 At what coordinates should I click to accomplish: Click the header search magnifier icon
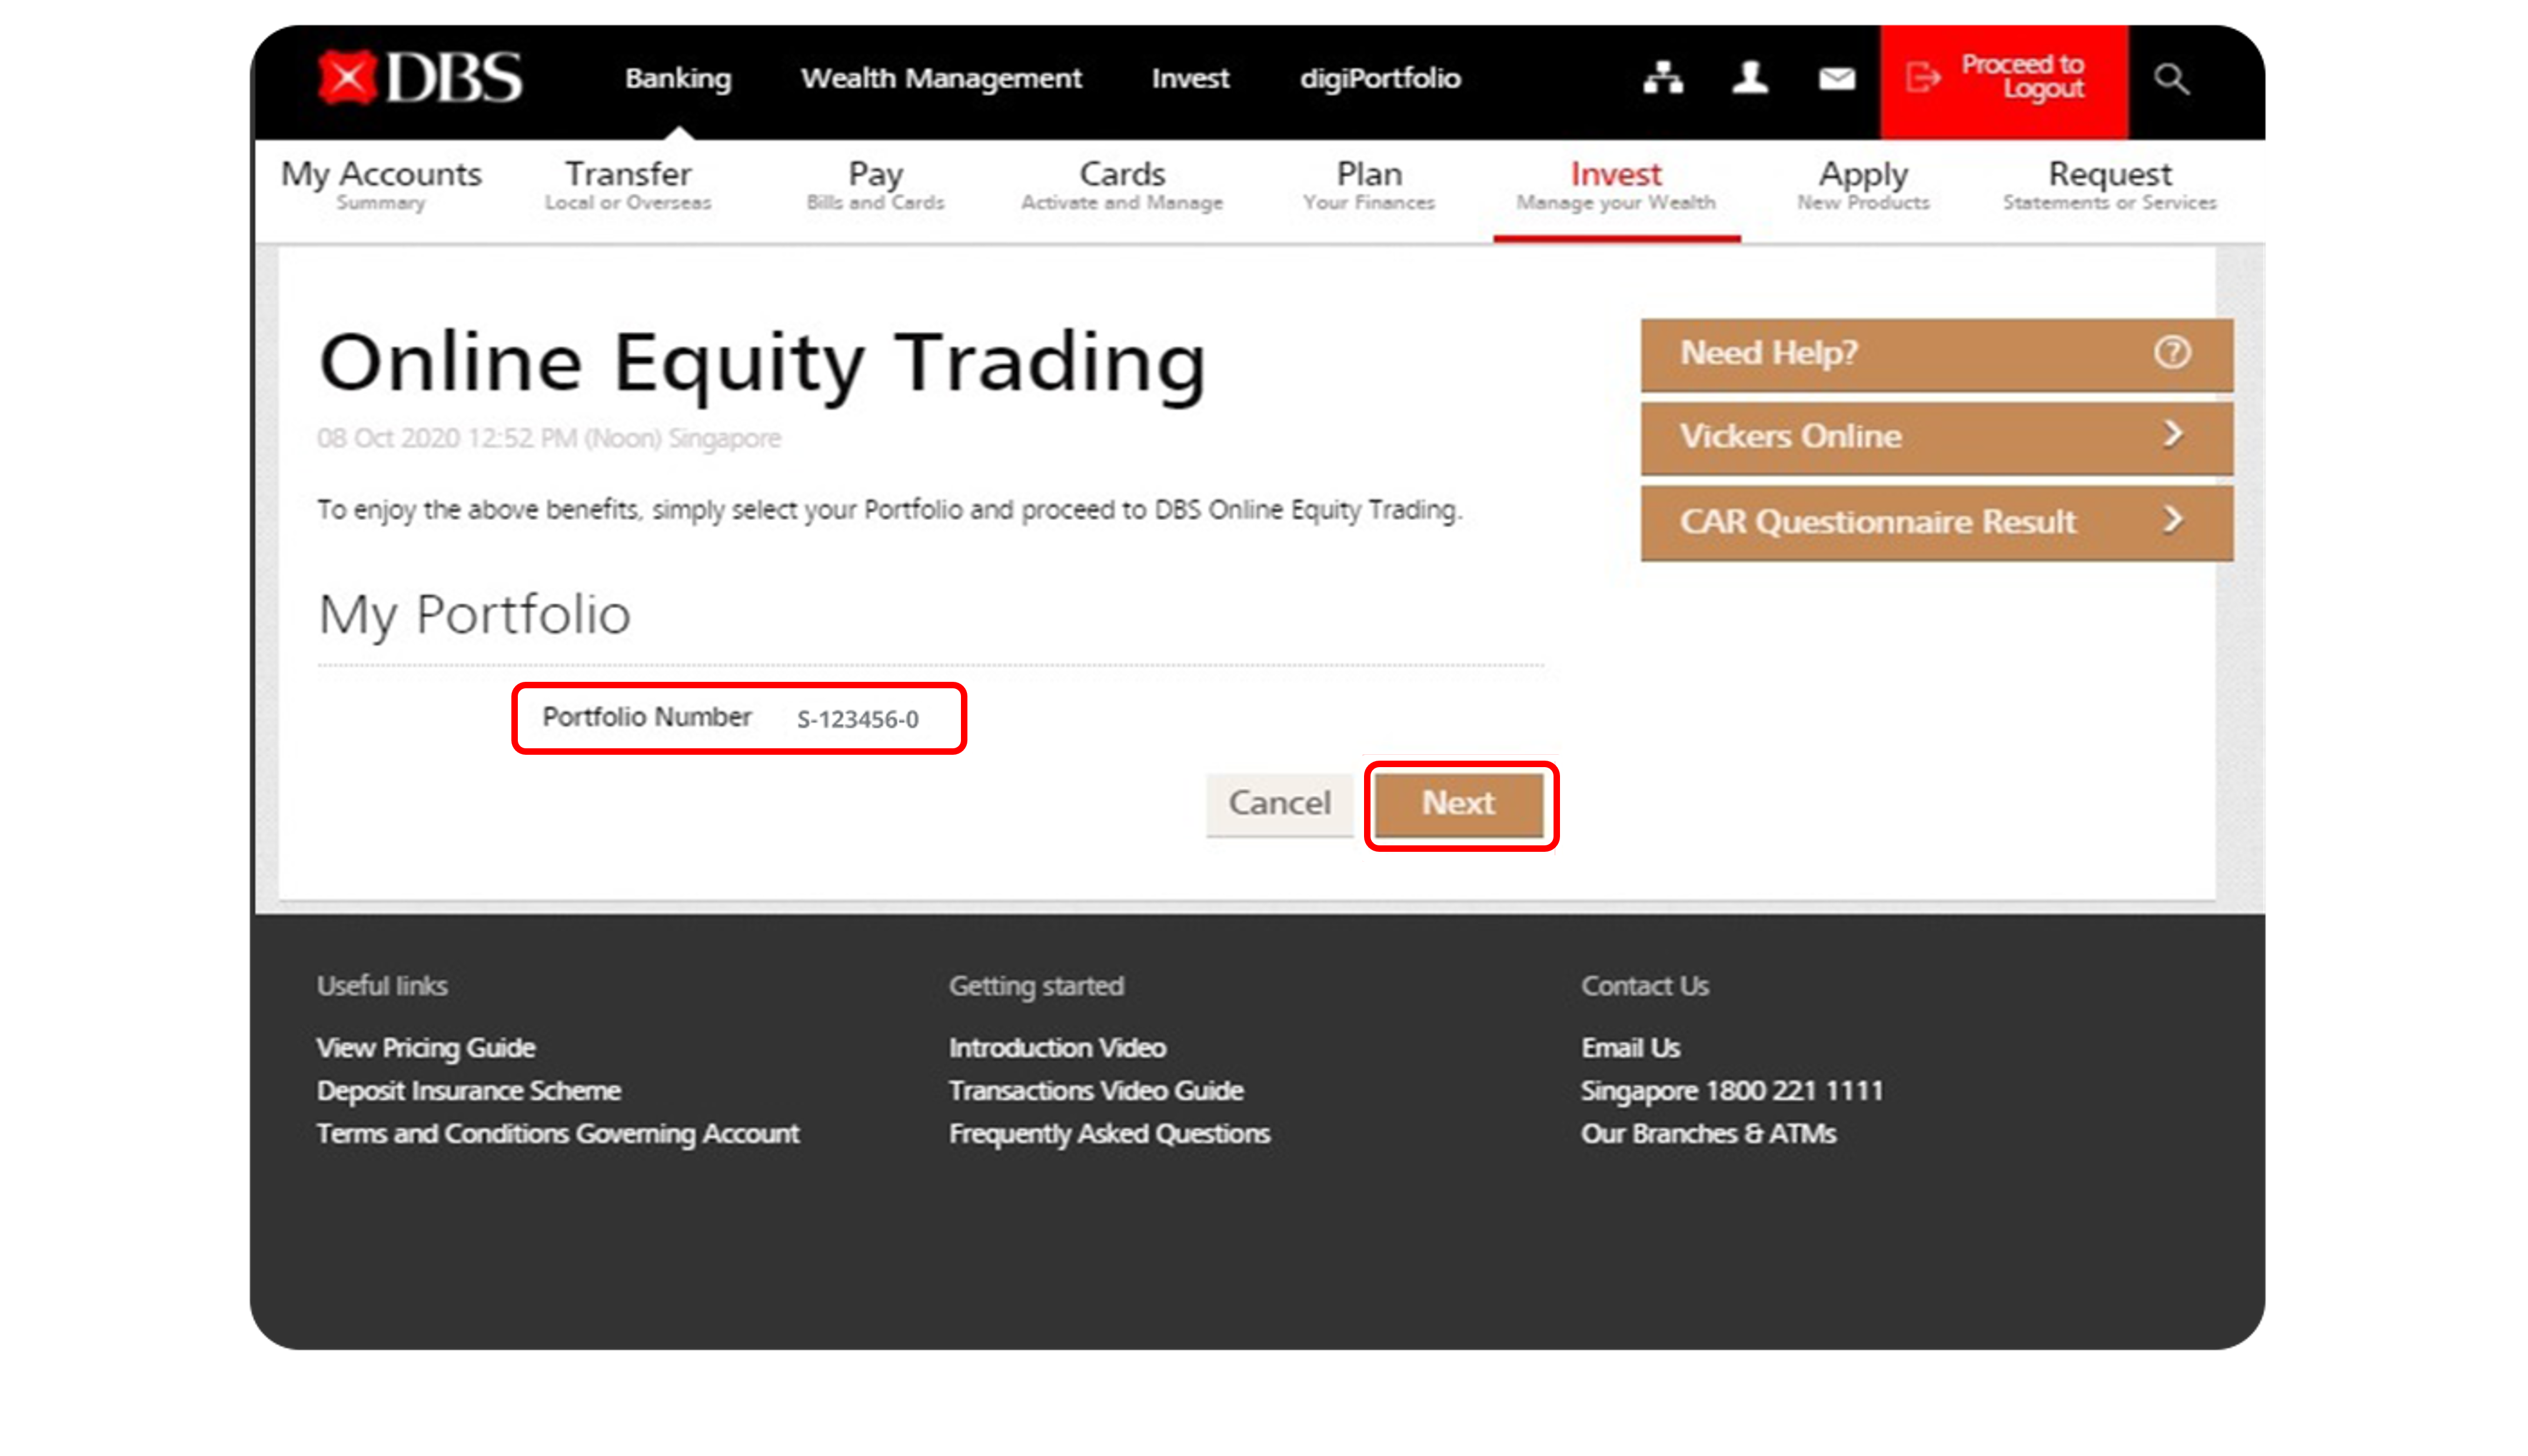tap(2171, 78)
